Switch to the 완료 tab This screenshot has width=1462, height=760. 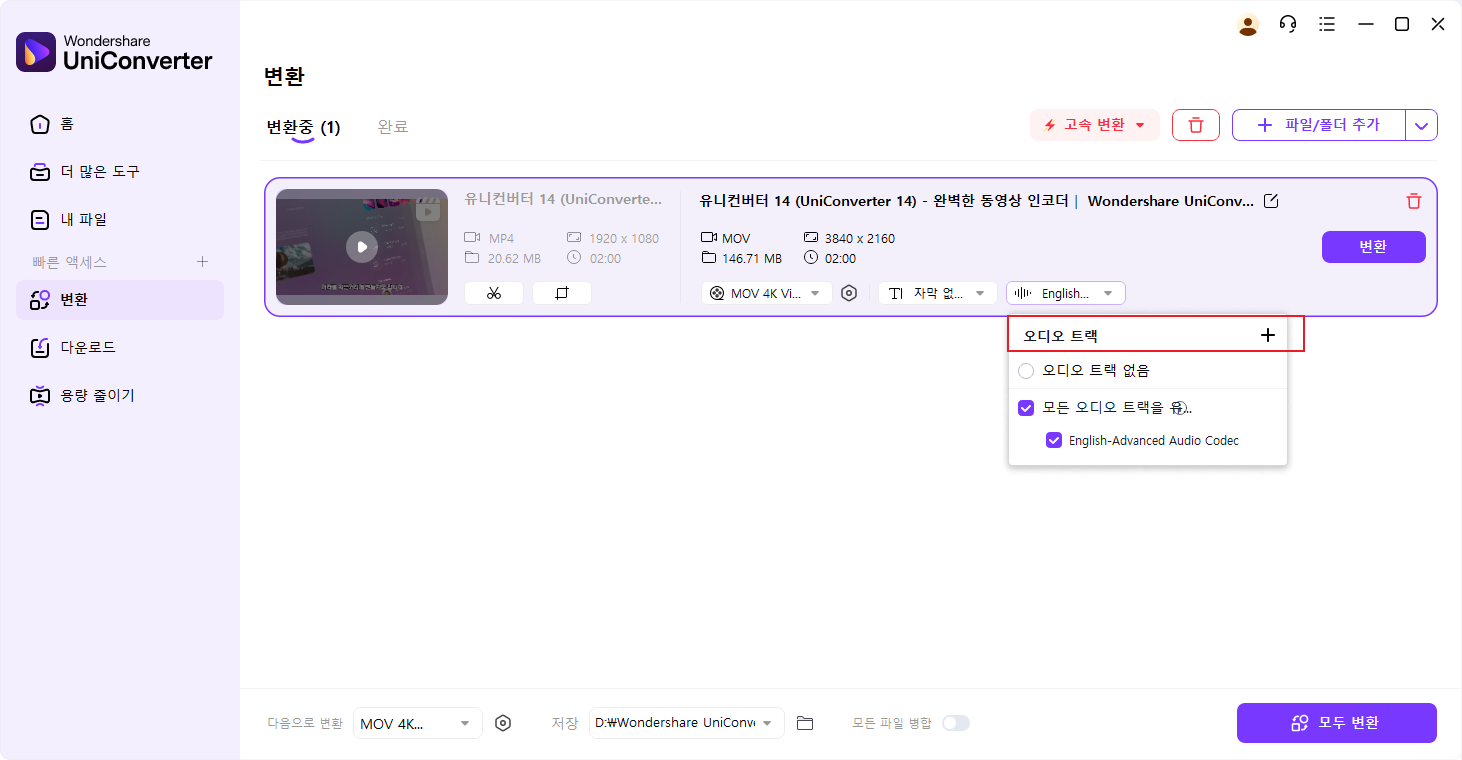click(x=392, y=127)
